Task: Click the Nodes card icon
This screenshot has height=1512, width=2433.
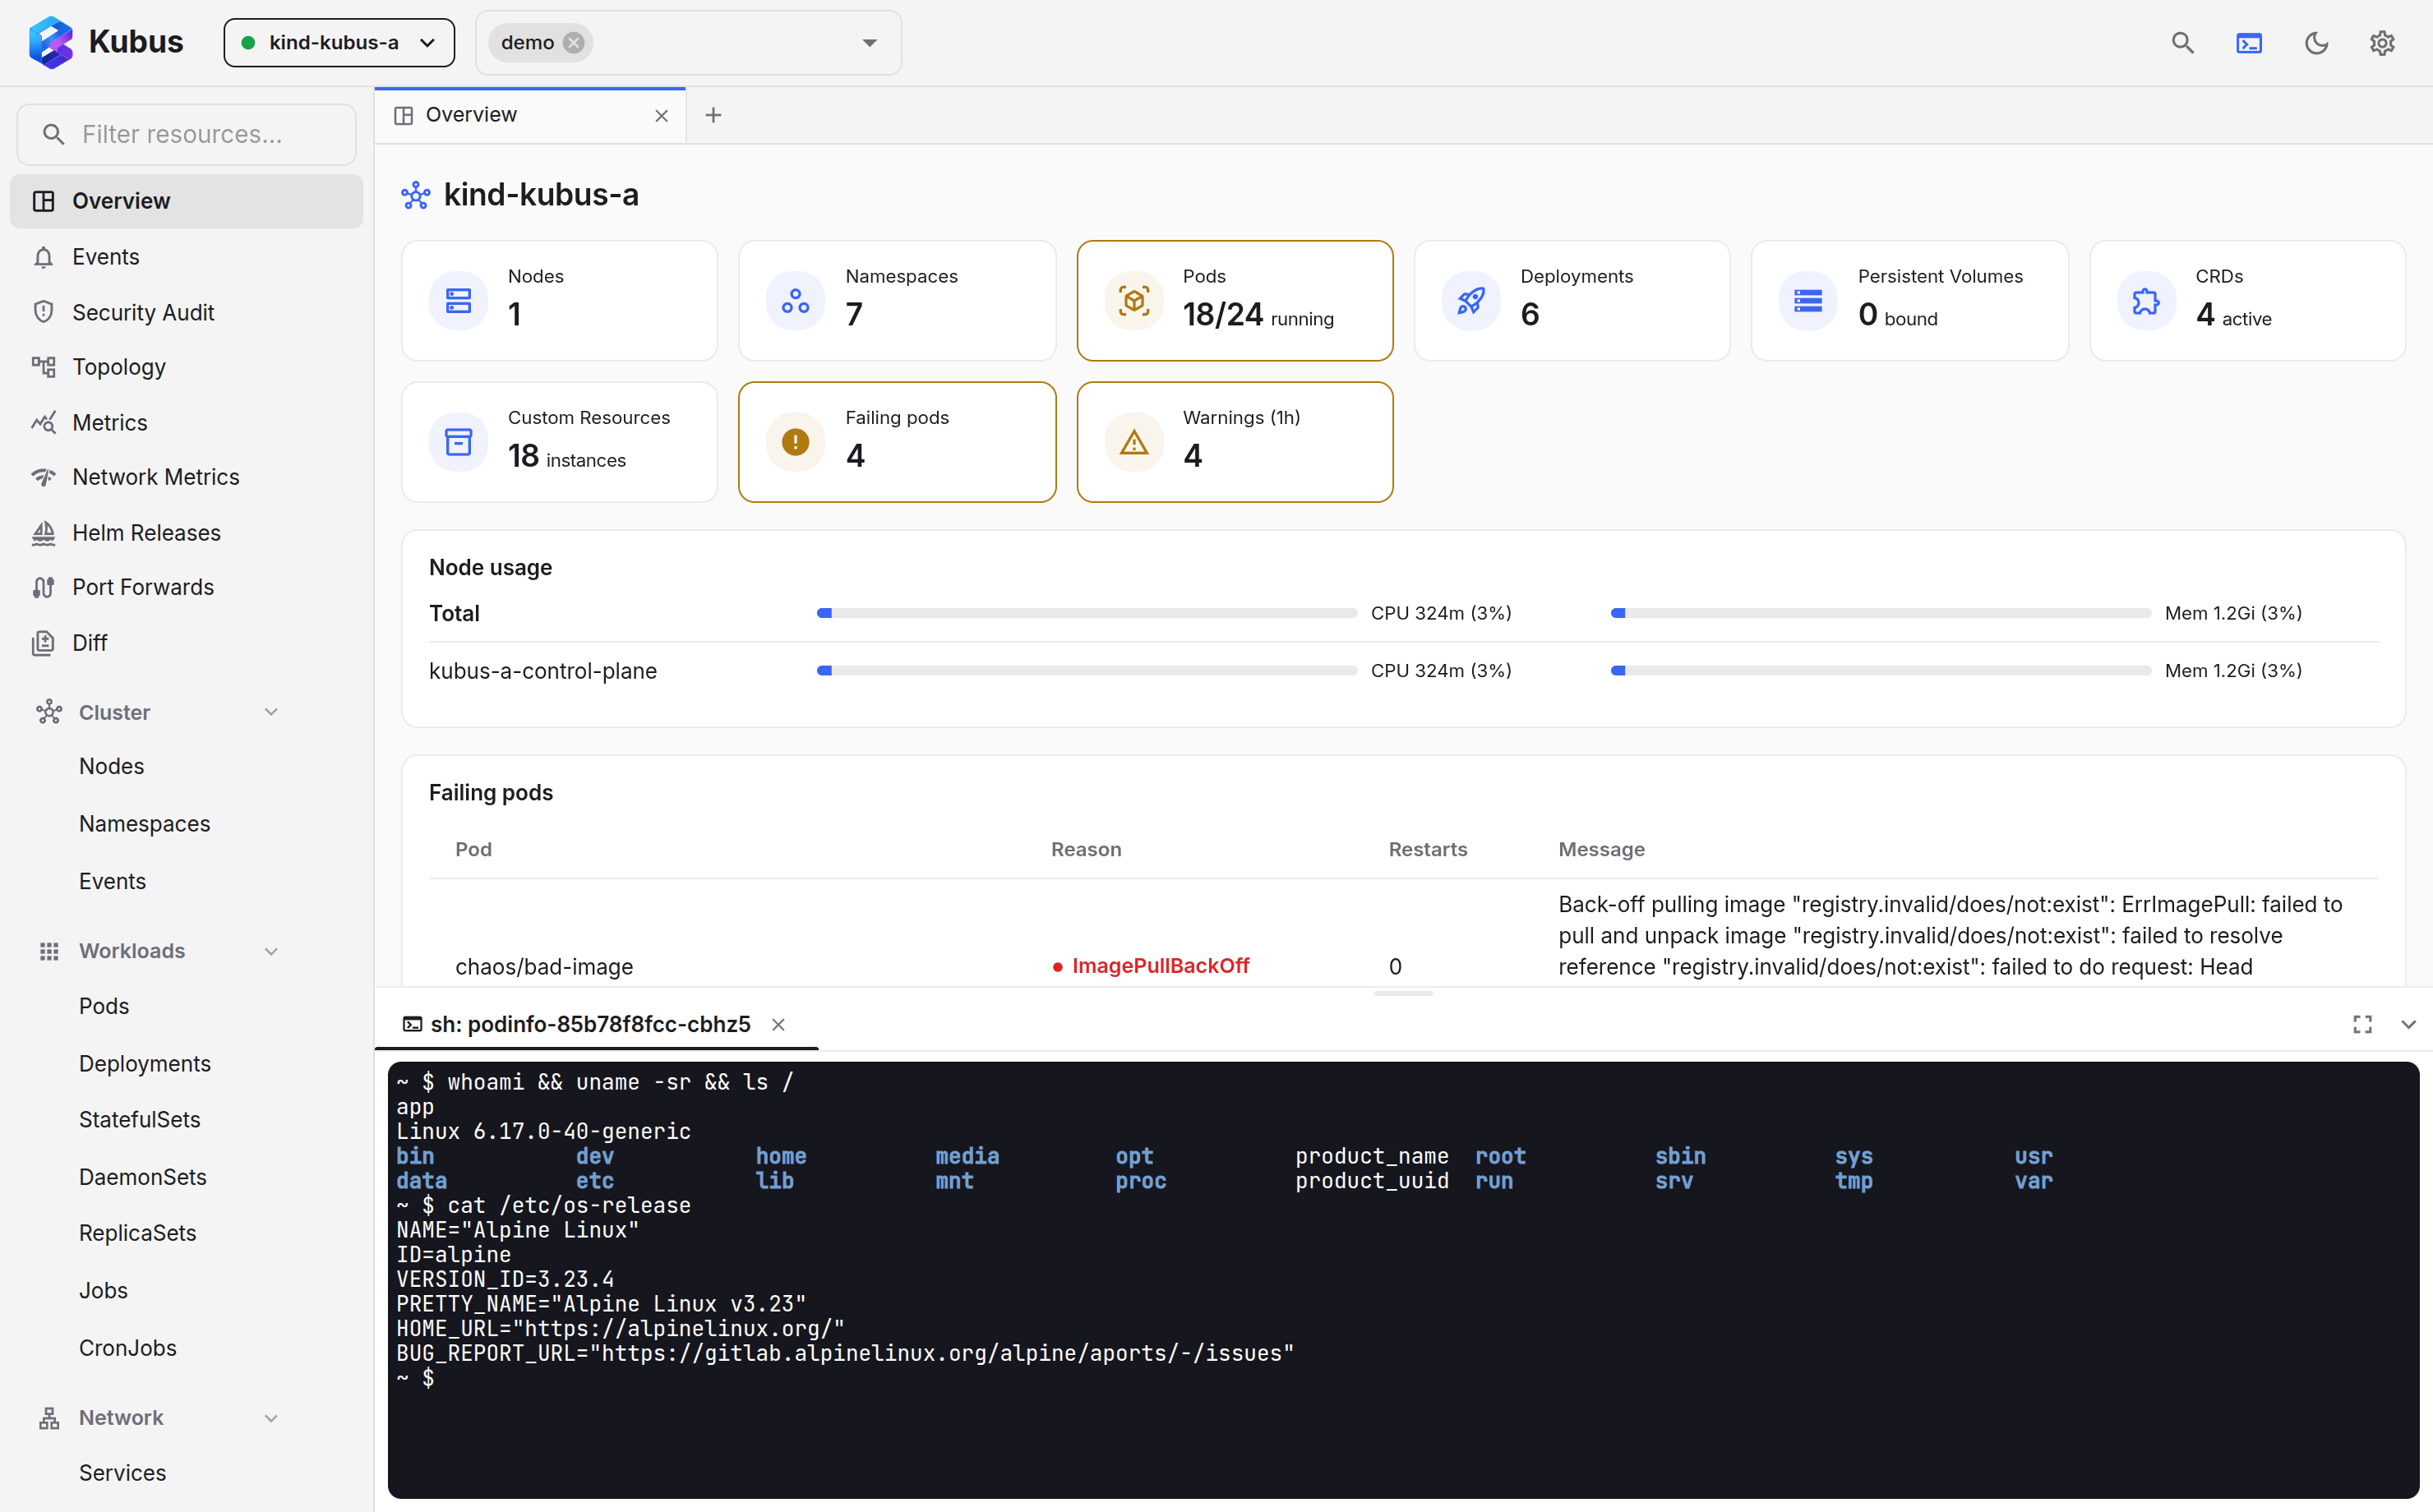Action: tap(459, 301)
